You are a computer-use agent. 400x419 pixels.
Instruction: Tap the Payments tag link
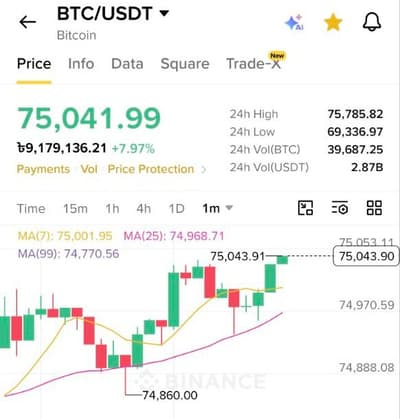43,169
